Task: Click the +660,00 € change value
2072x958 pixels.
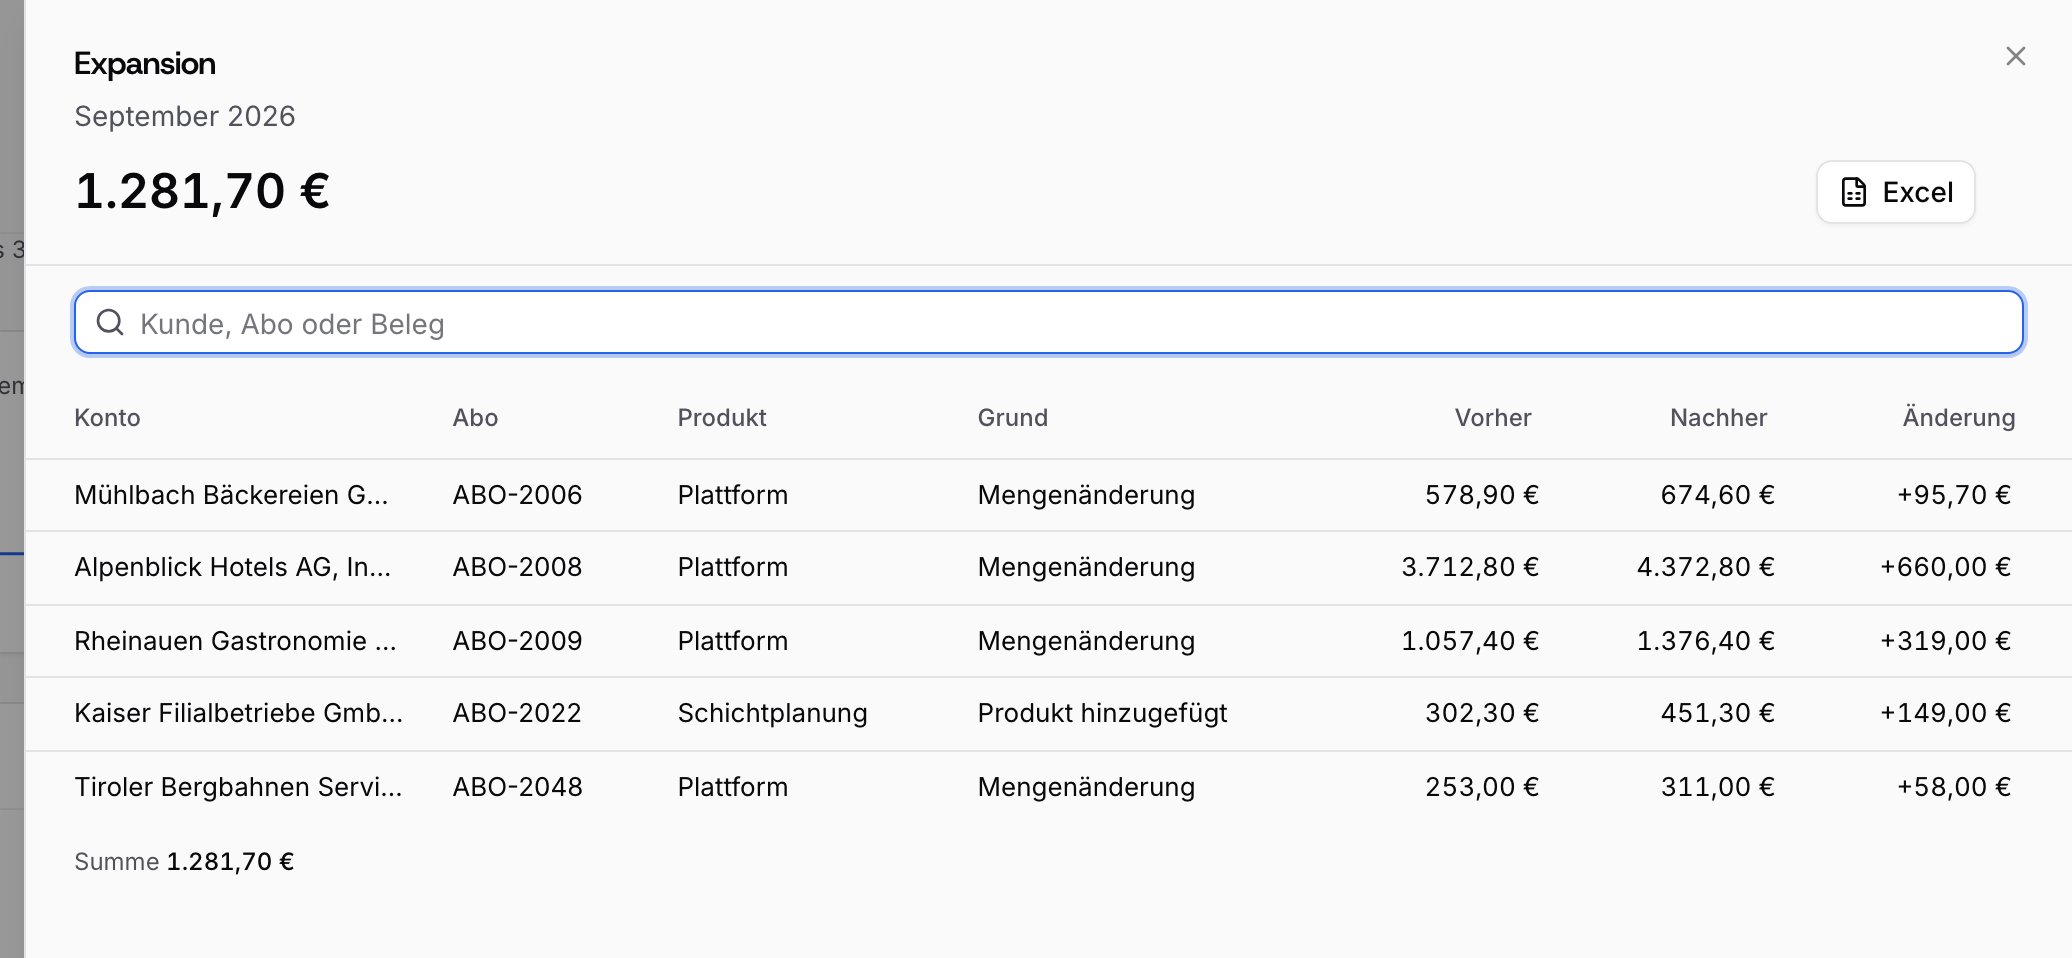Action: [x=1945, y=567]
